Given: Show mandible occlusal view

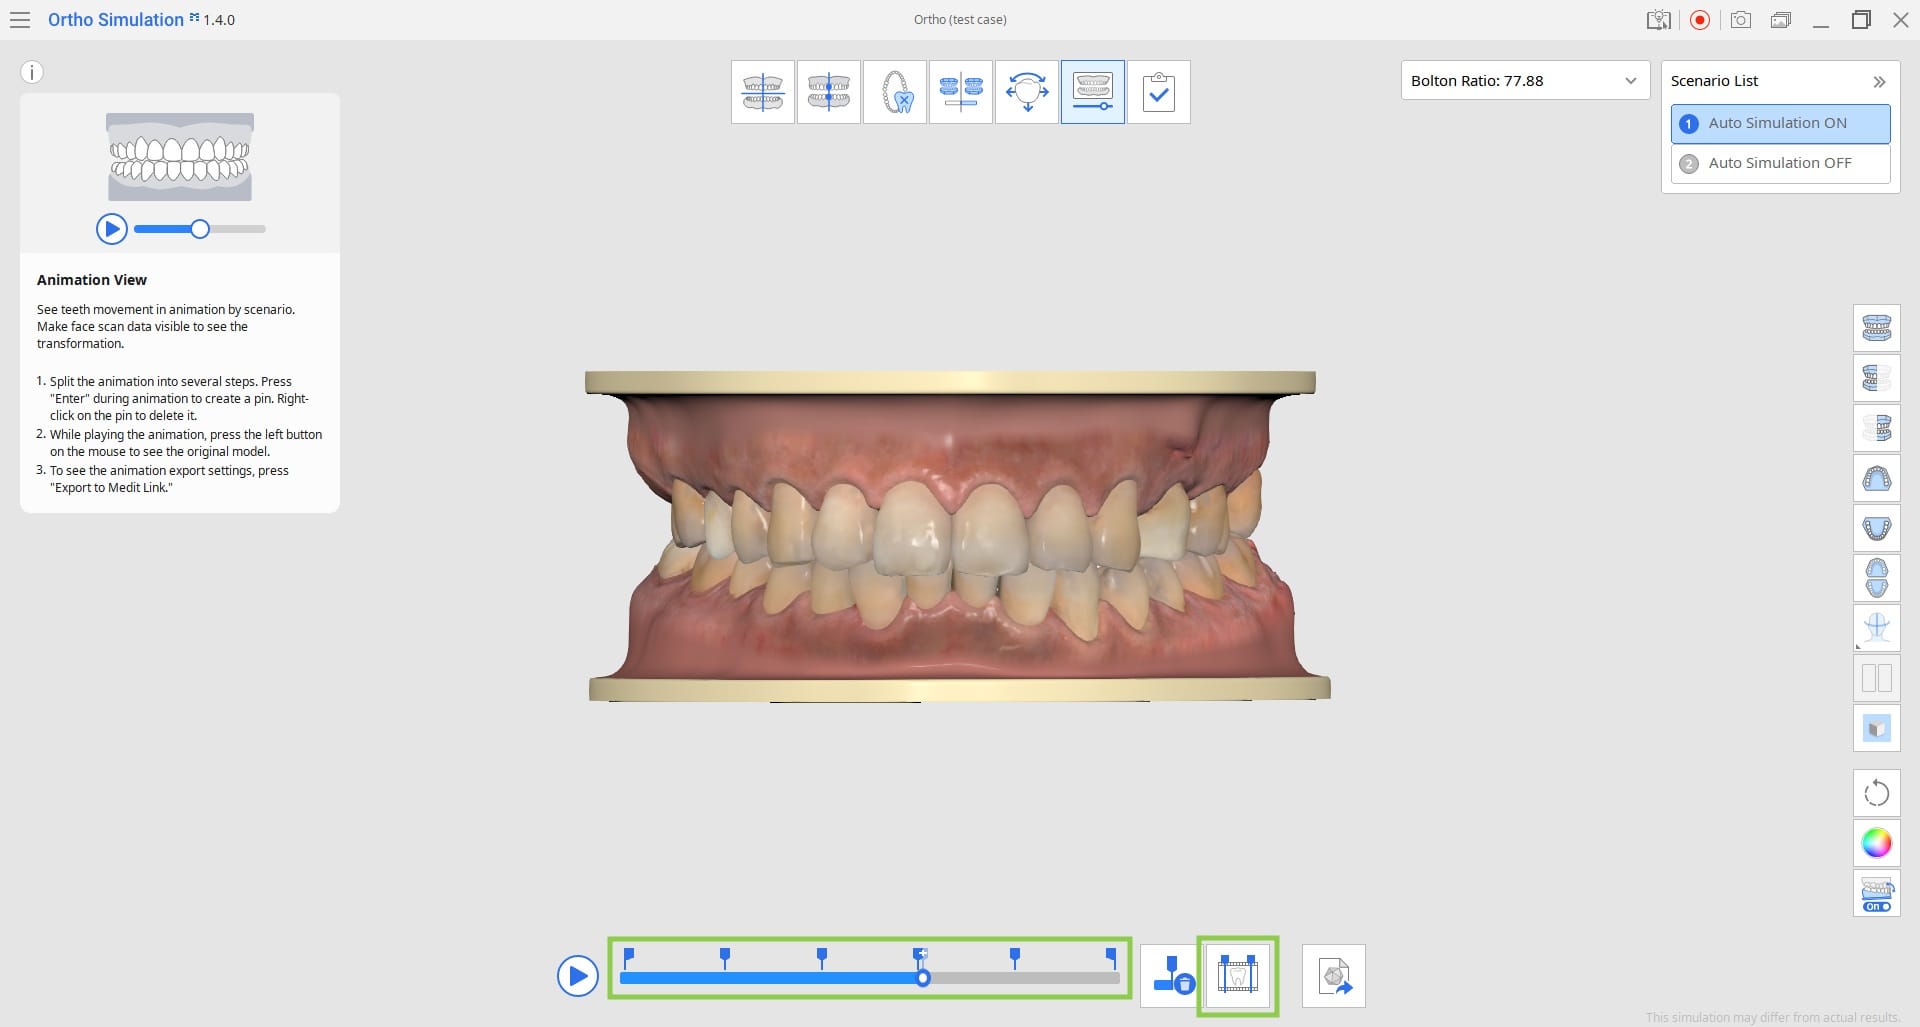Looking at the screenshot, I should coord(1877,528).
